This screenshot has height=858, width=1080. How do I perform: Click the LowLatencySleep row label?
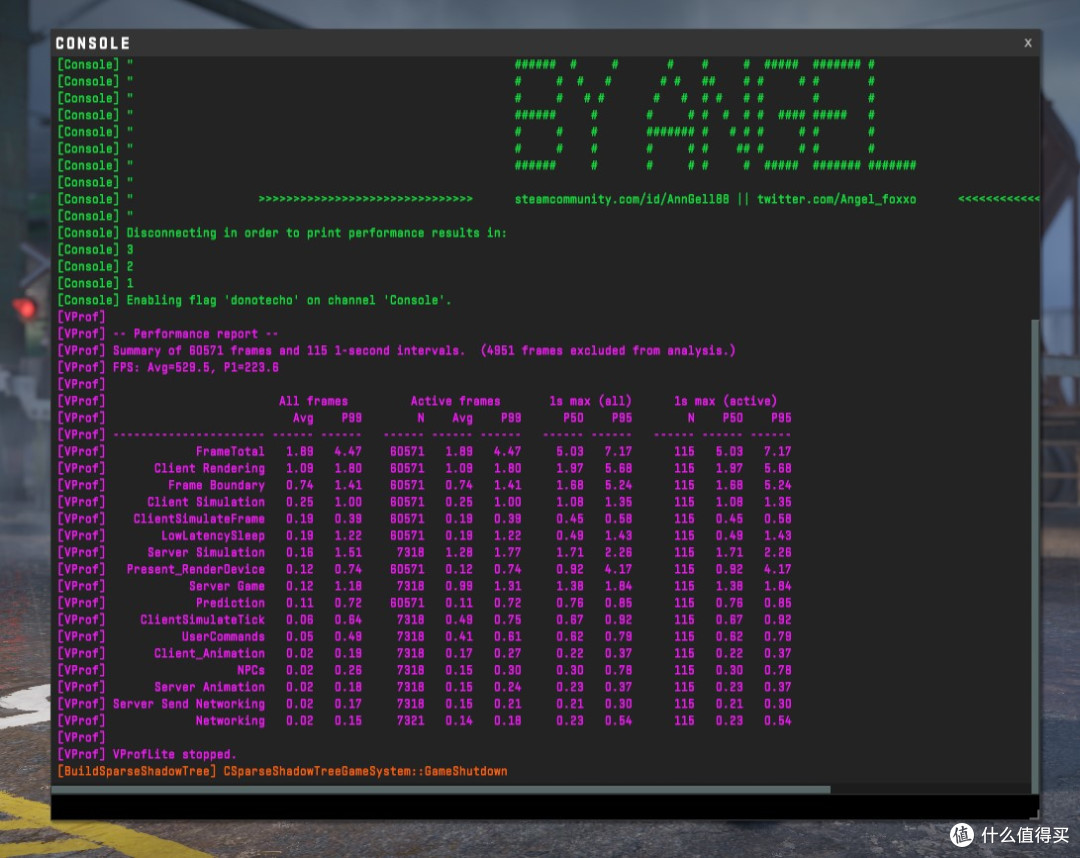click(213, 536)
